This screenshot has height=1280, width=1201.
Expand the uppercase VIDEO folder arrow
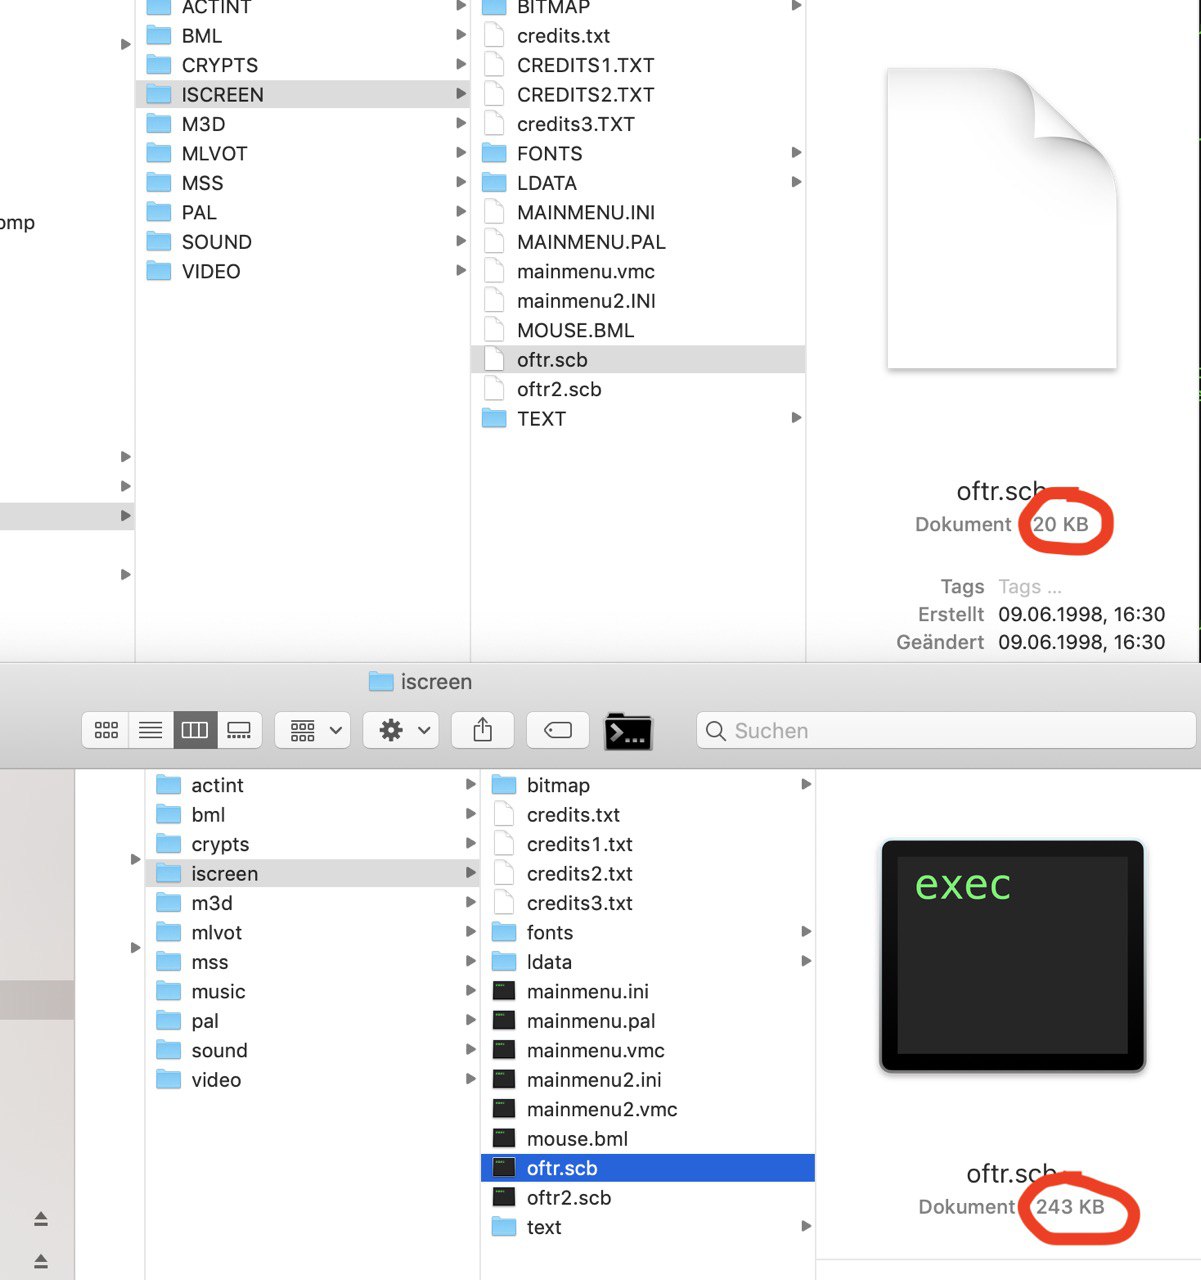pyautogui.click(x=461, y=271)
